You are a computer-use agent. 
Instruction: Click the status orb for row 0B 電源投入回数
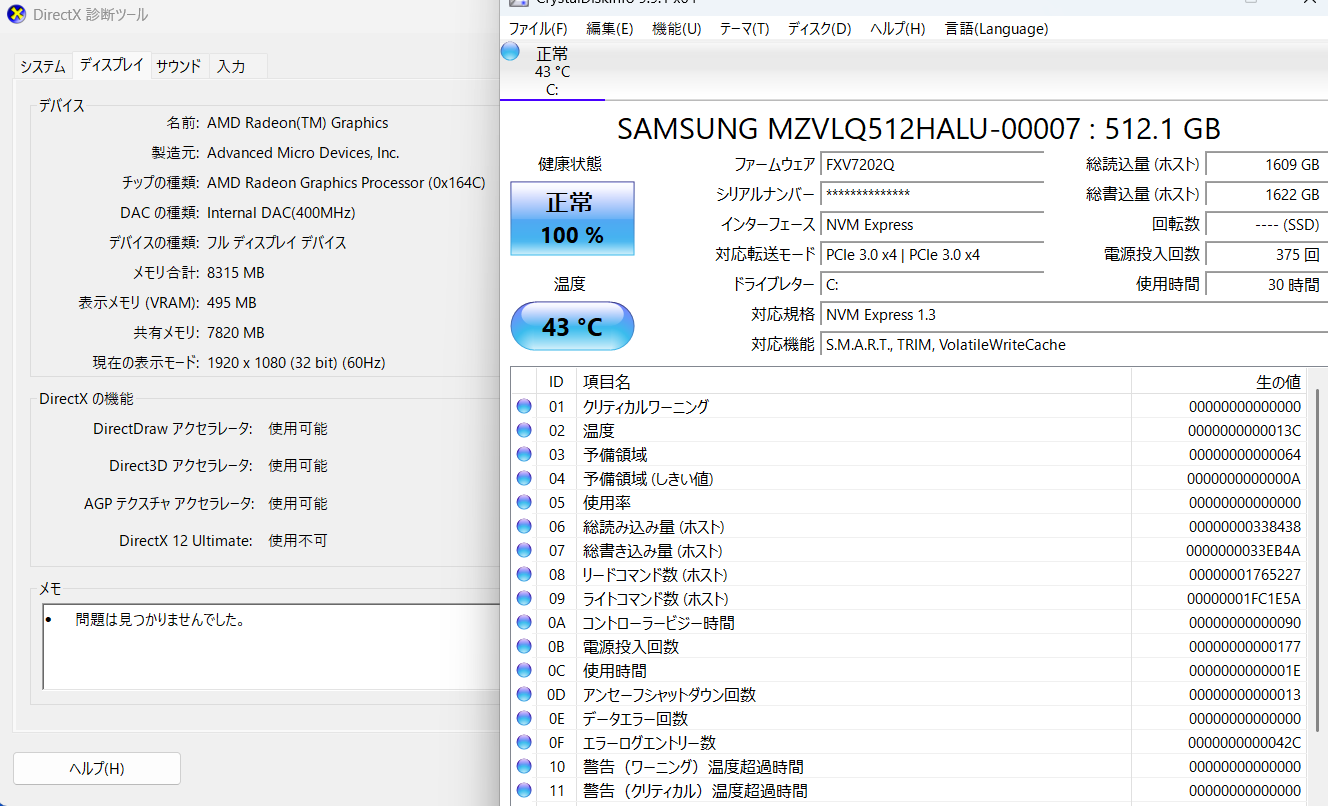(524, 647)
